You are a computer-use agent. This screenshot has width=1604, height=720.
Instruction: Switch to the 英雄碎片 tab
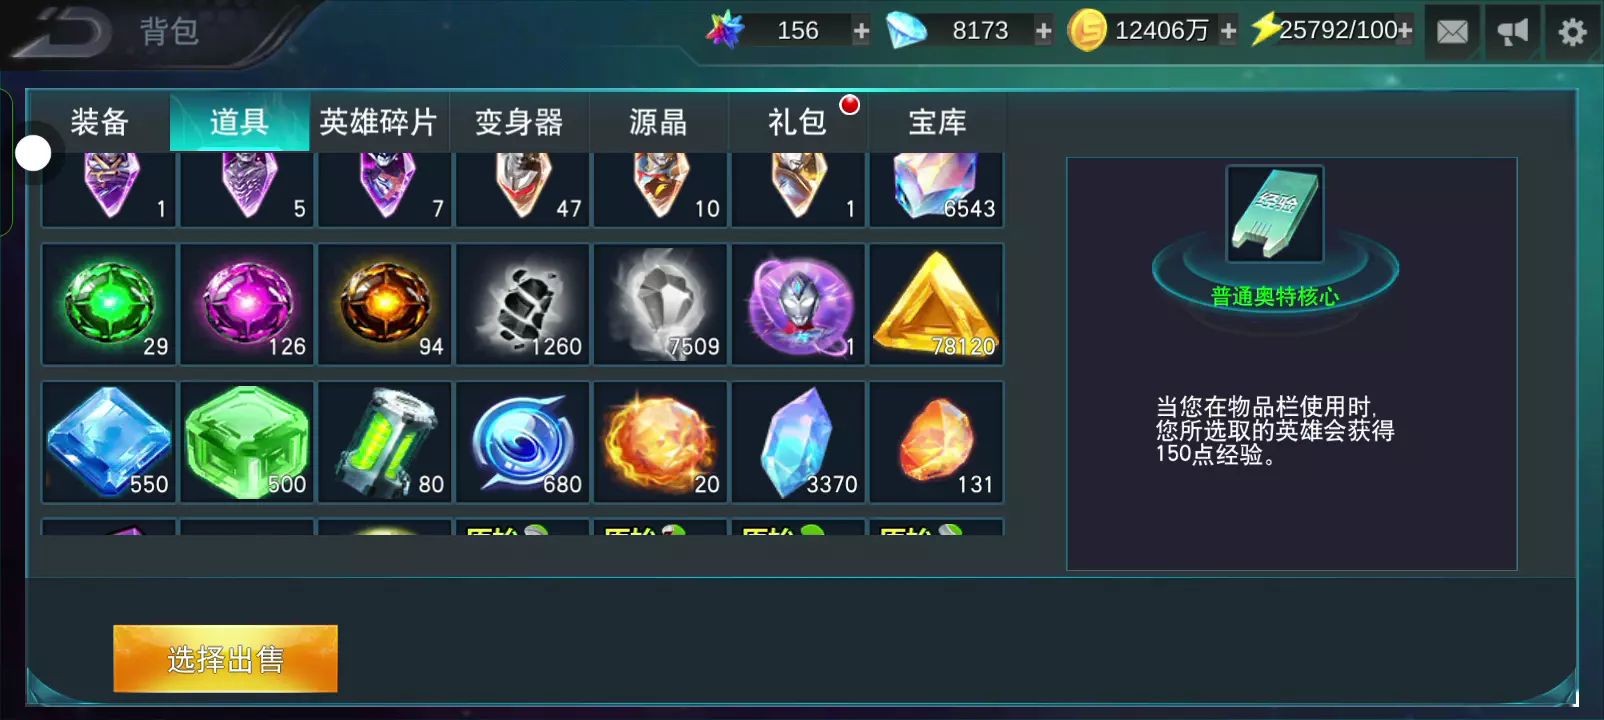point(379,122)
